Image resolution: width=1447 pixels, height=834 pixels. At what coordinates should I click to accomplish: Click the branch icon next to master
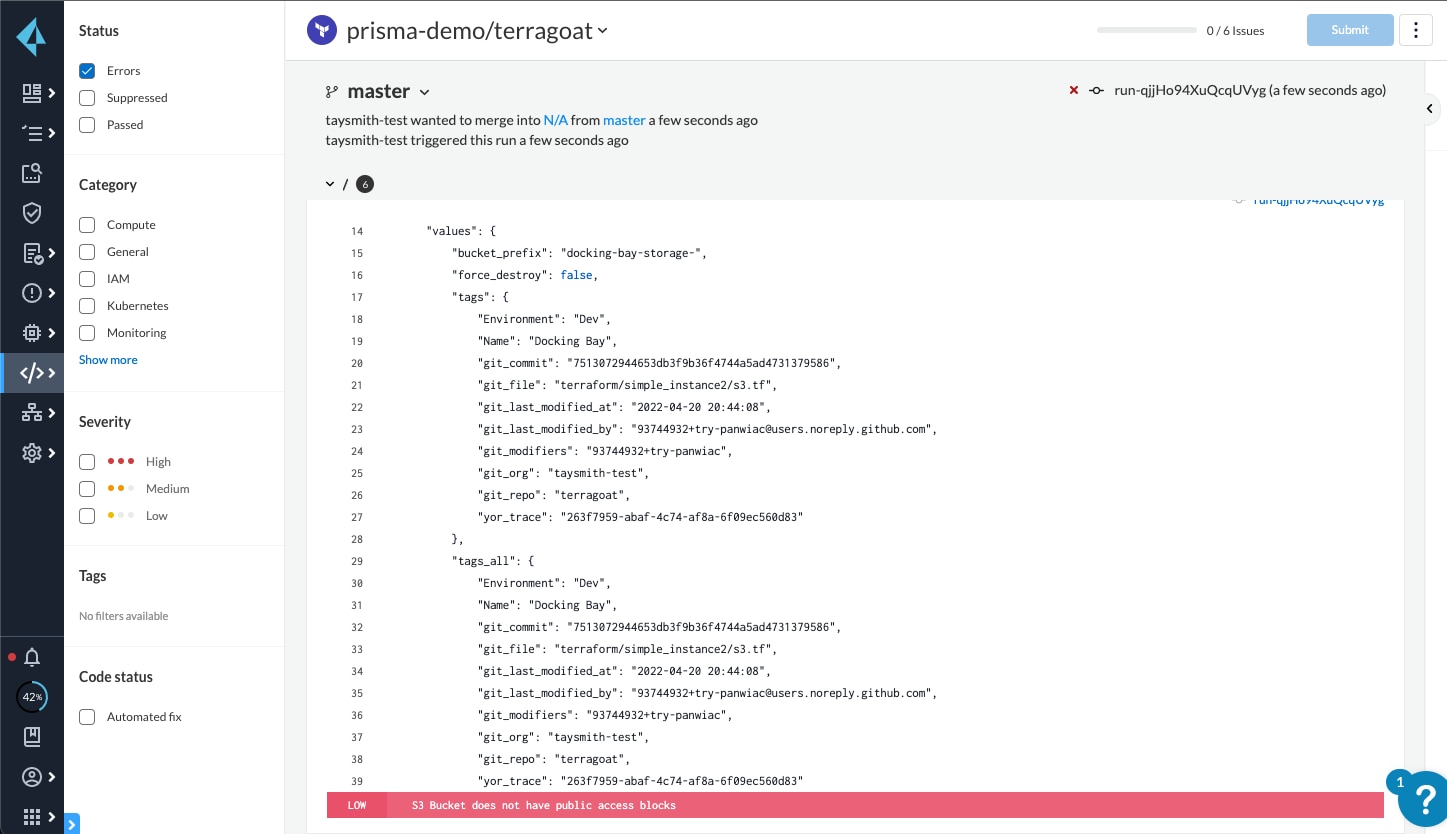(x=332, y=91)
